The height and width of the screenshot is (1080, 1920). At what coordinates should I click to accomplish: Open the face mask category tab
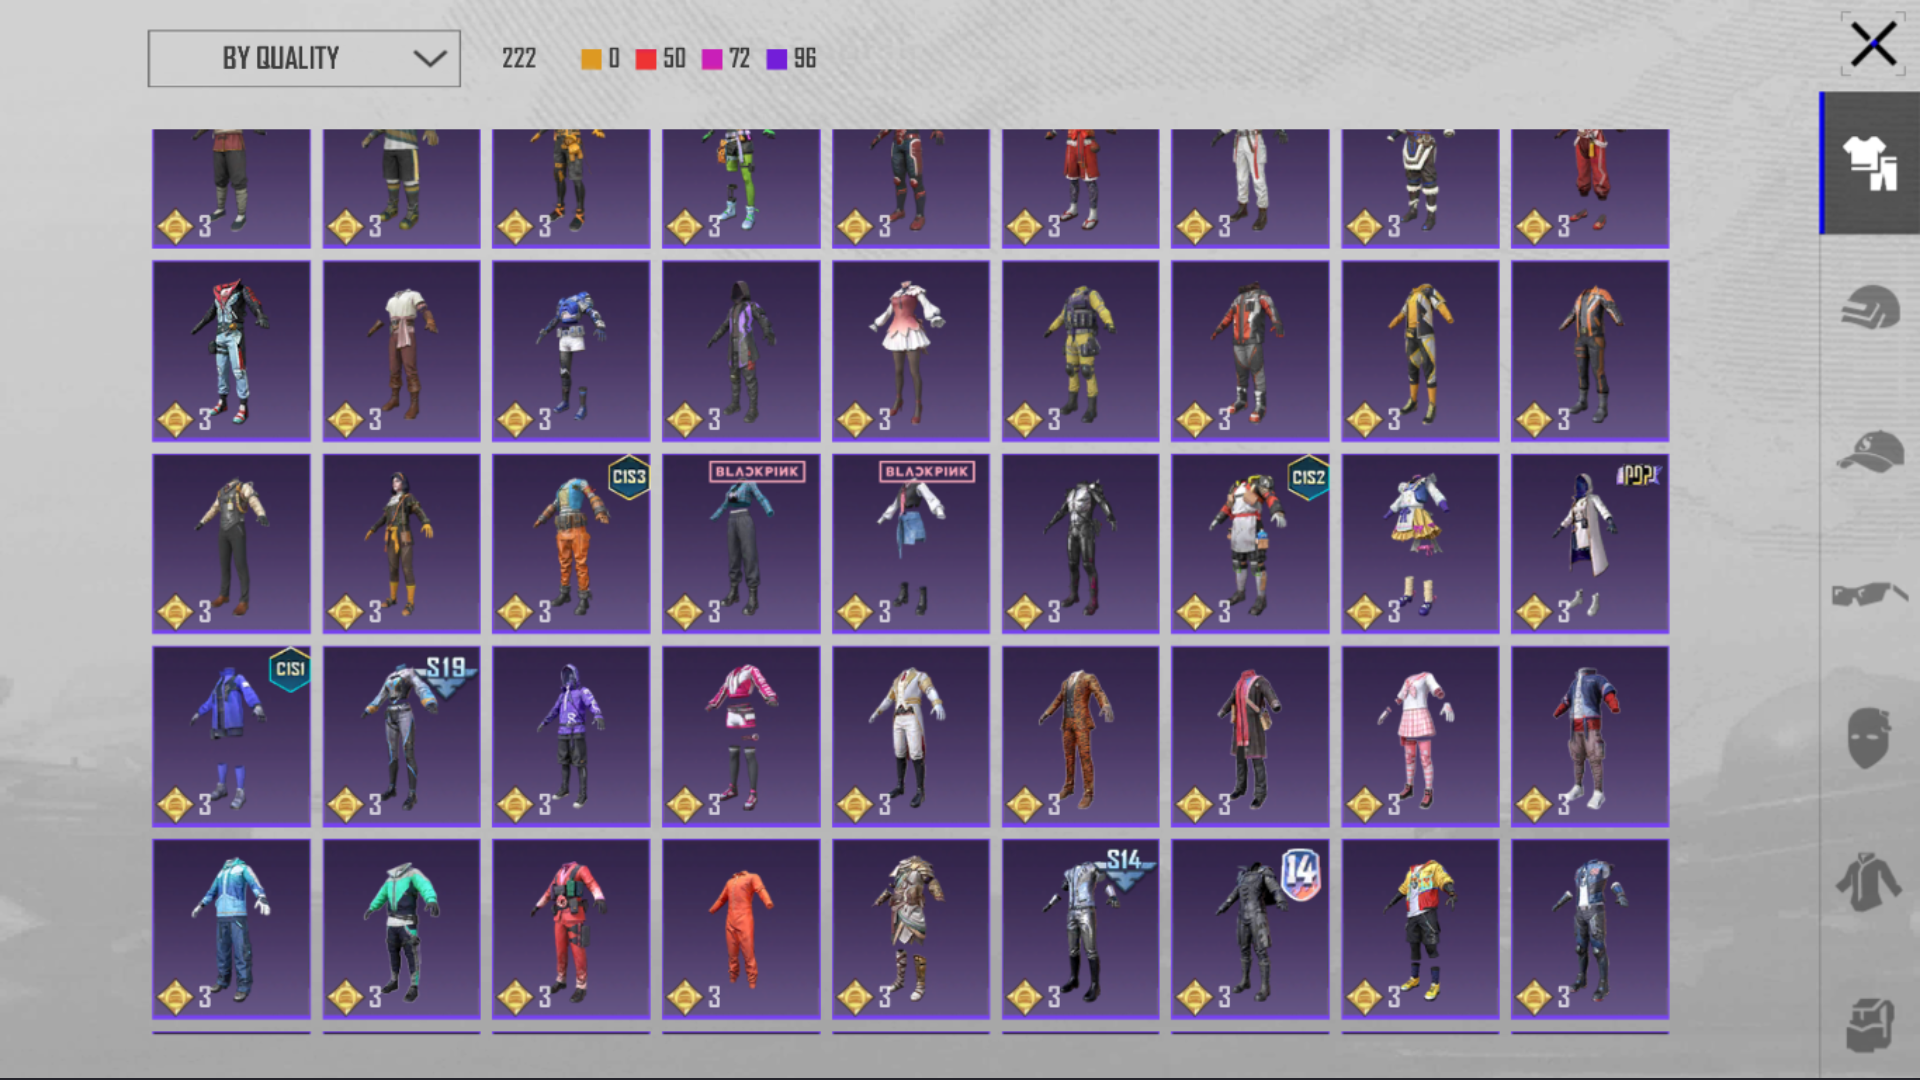(x=1870, y=738)
